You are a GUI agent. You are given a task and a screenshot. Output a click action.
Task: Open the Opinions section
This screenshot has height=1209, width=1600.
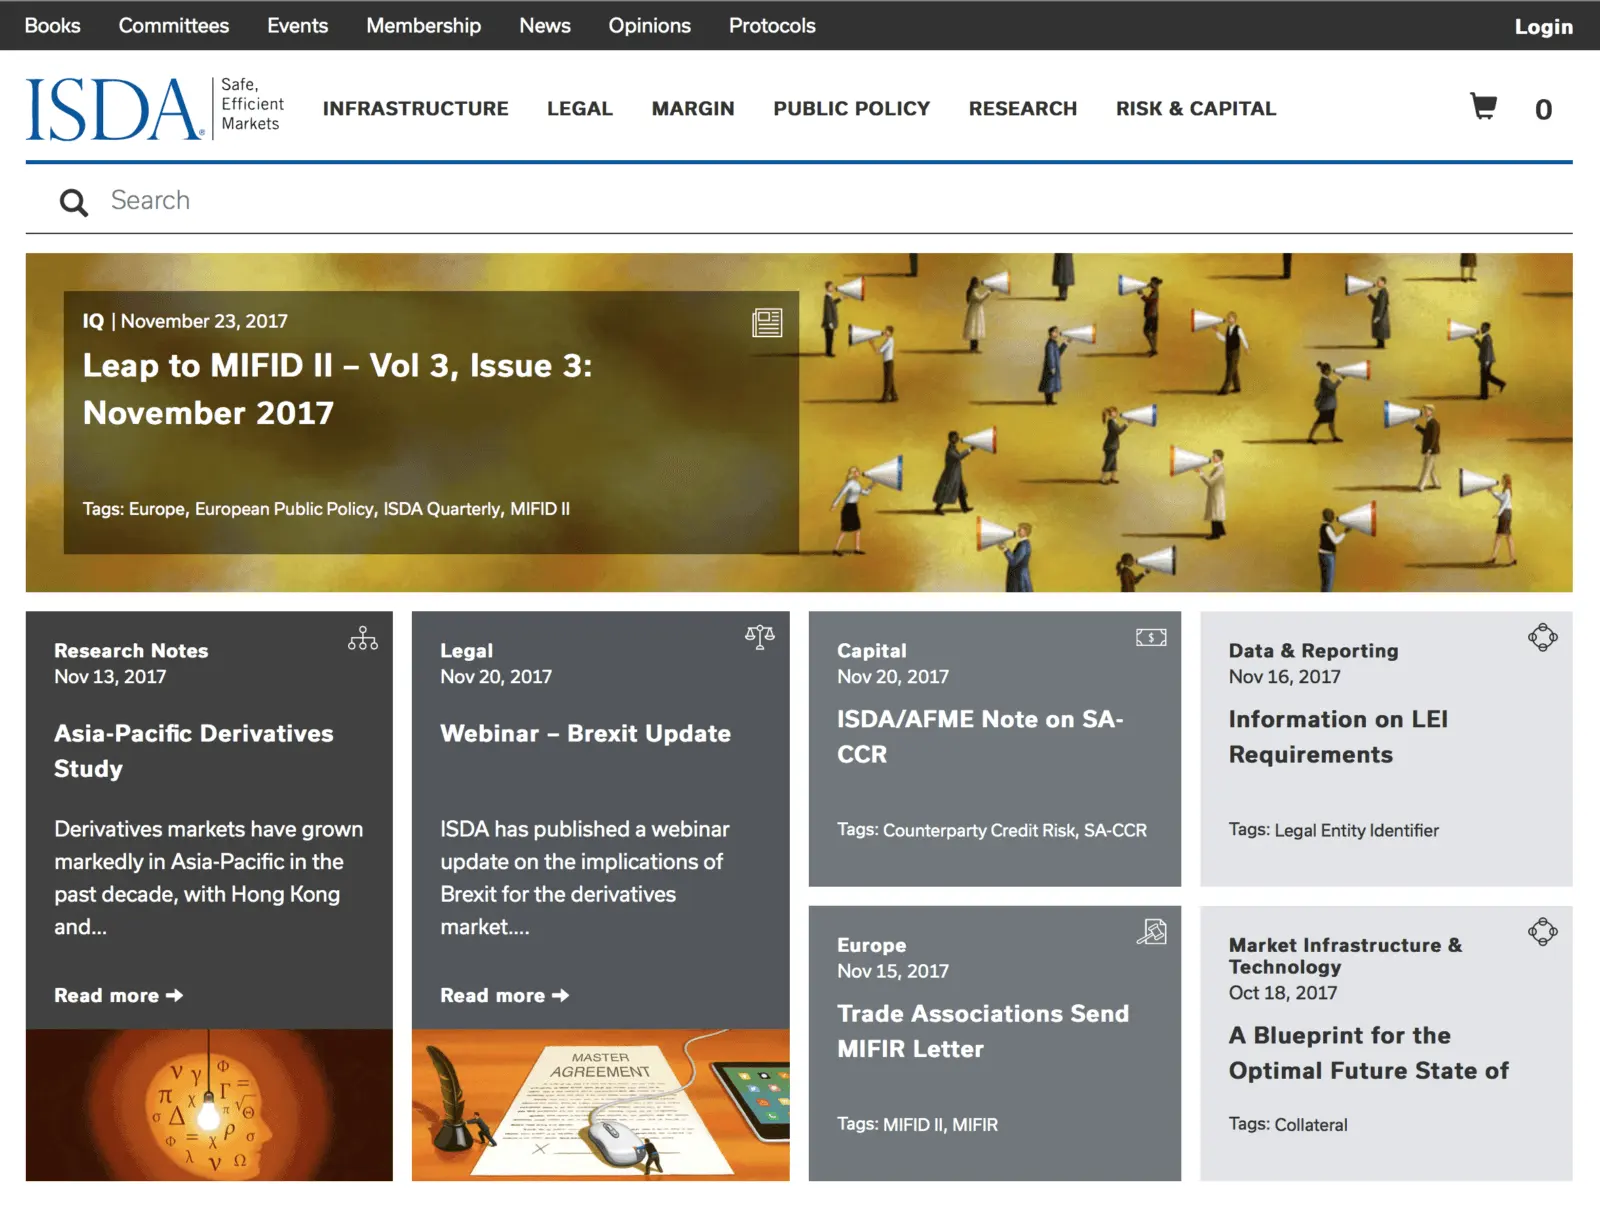pyautogui.click(x=650, y=26)
